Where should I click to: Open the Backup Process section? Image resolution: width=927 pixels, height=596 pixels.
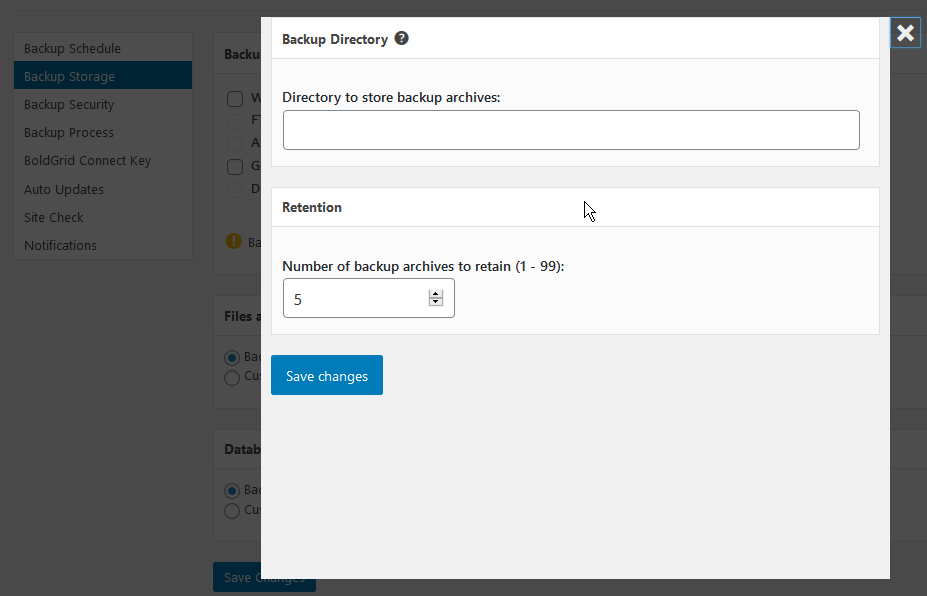[x=69, y=132]
